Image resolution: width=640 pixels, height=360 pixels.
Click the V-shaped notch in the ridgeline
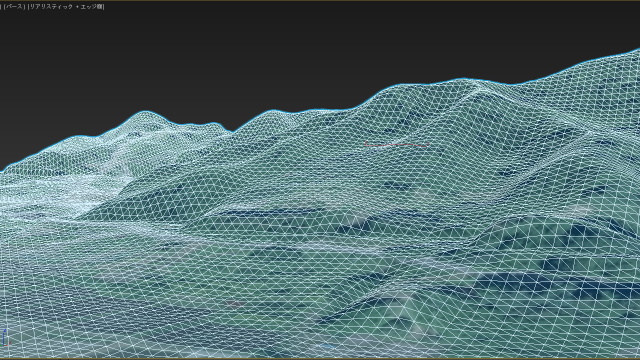(x=233, y=131)
